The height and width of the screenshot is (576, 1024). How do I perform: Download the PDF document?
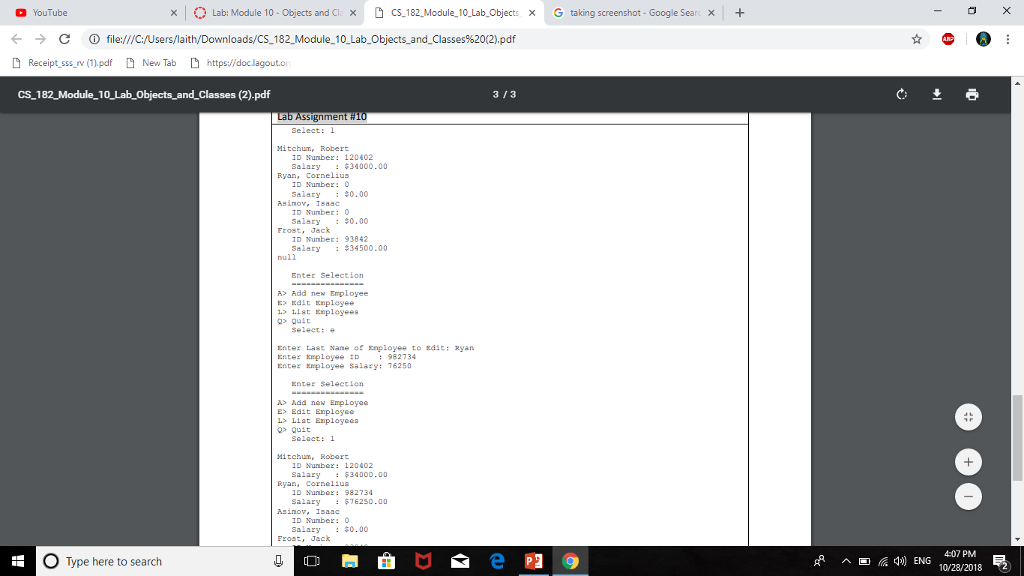click(937, 93)
